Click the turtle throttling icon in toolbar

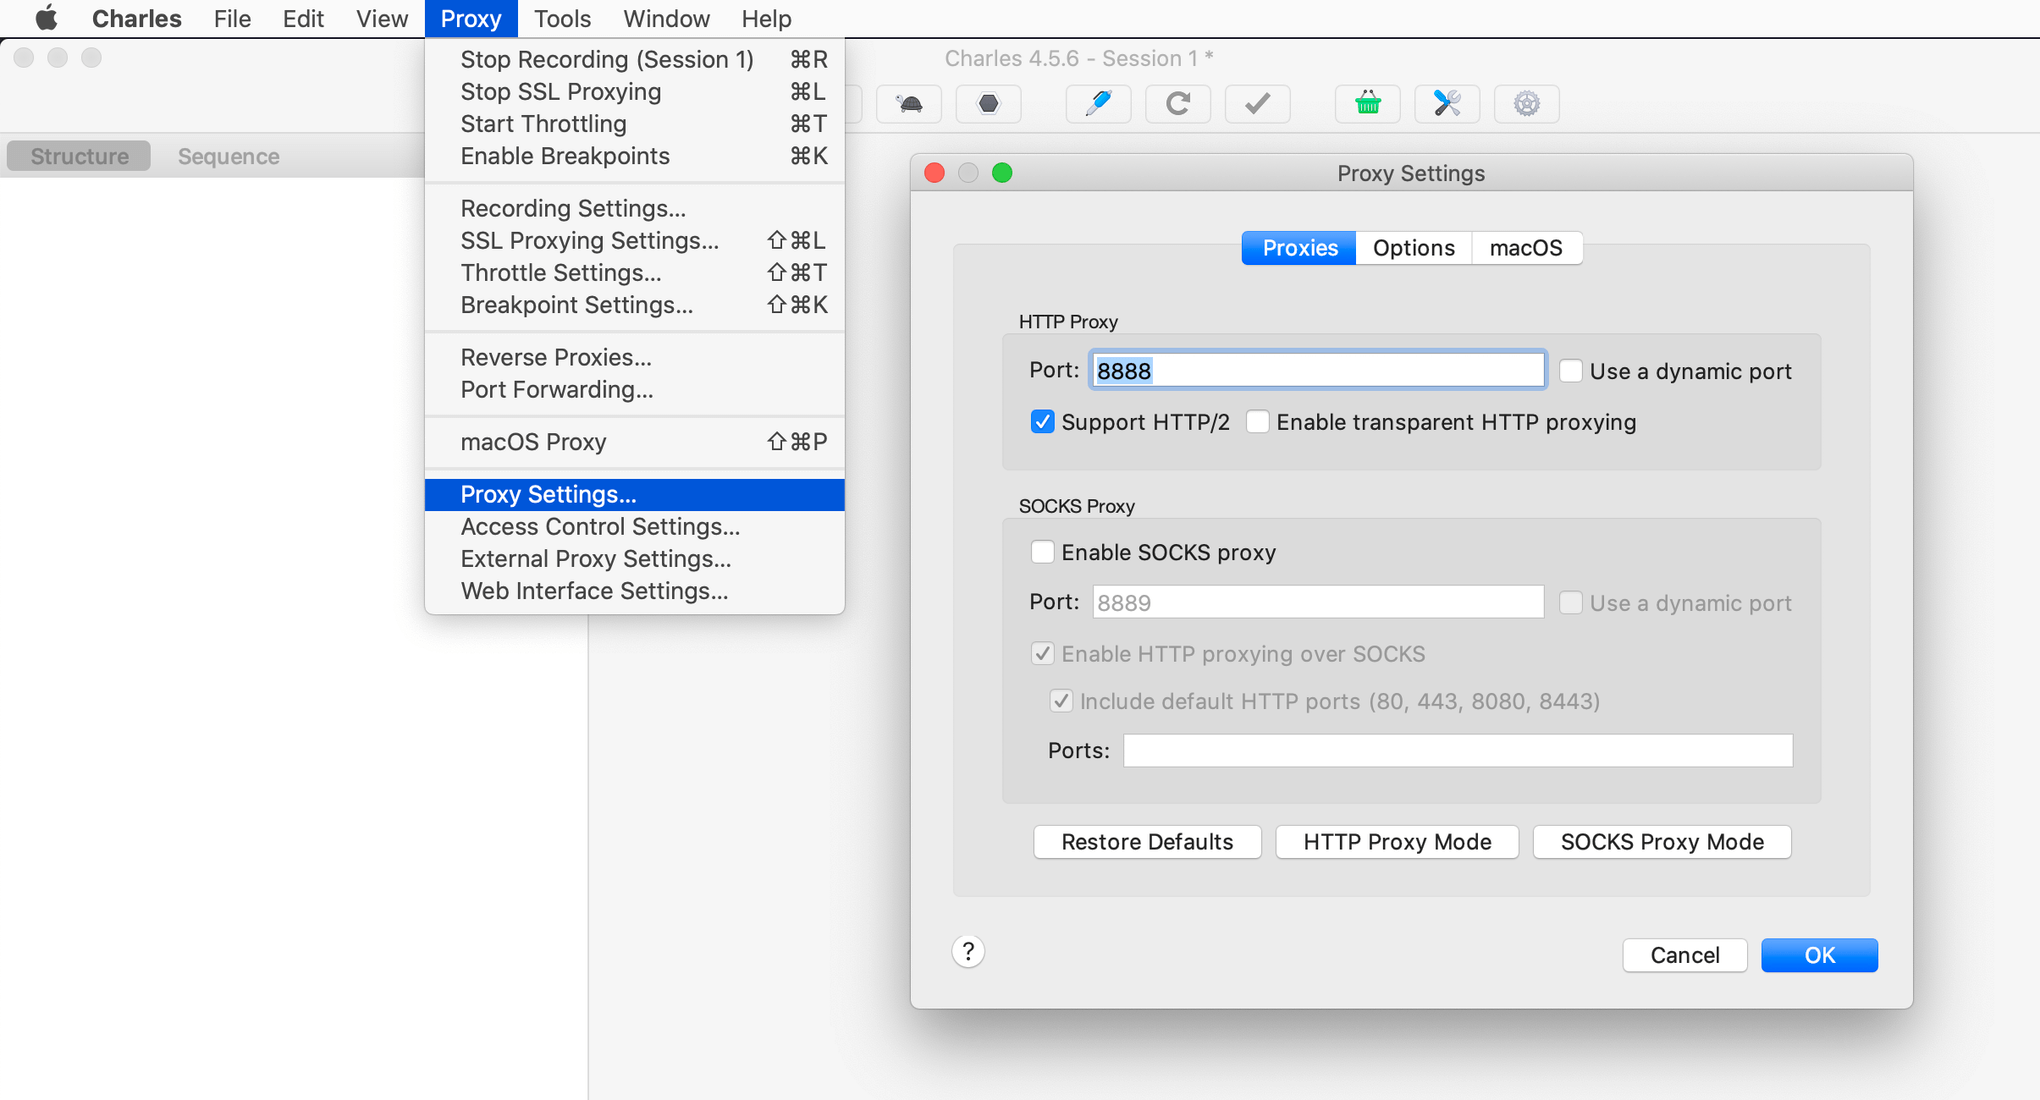(x=909, y=104)
